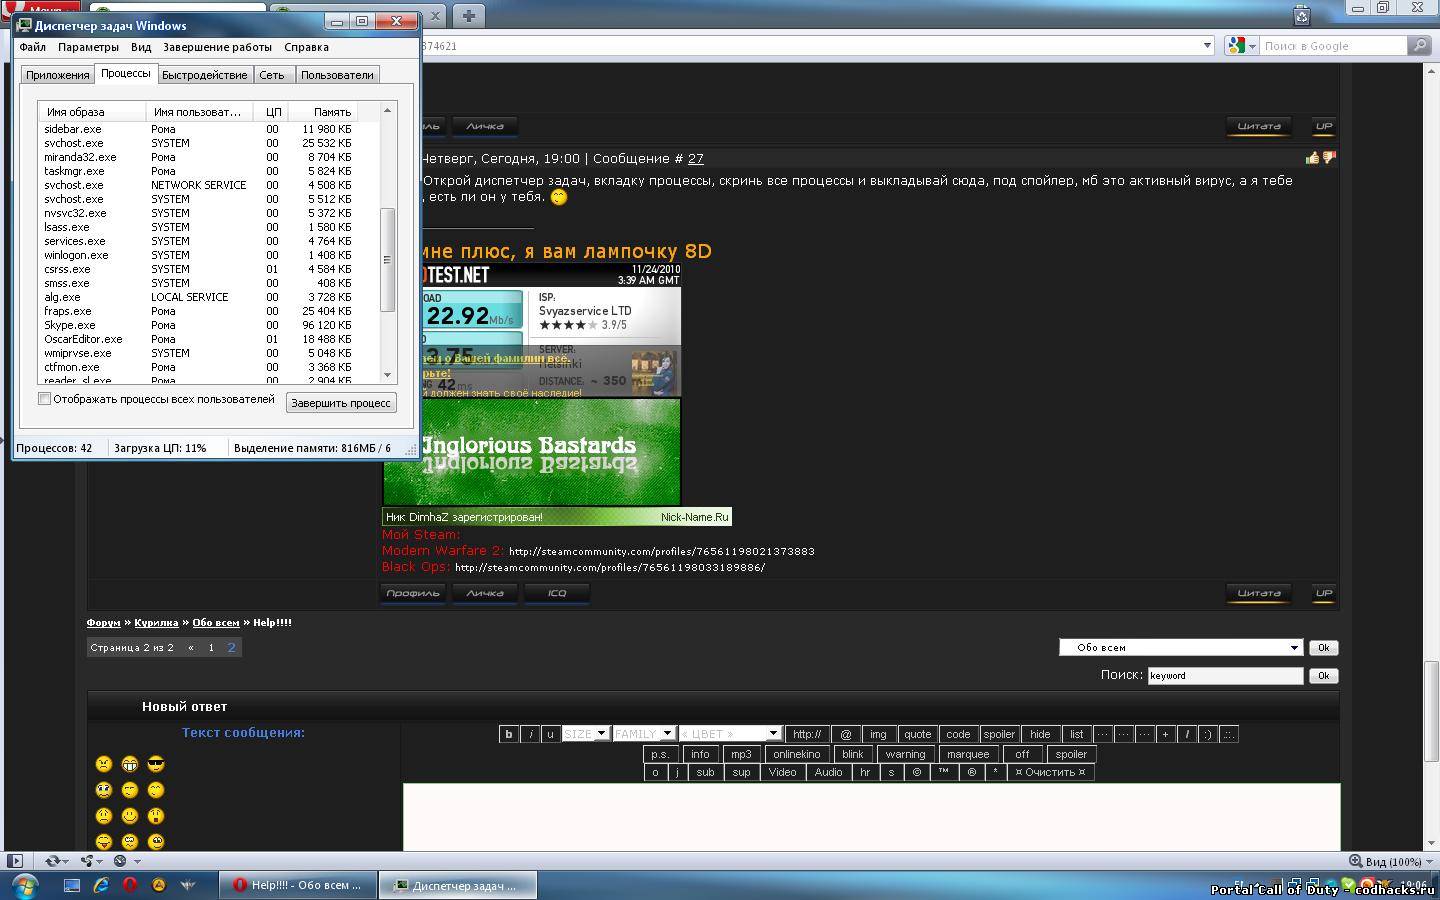1440x900 pixels.
Task: Insert the angry smiley in first row
Action: coord(103,764)
